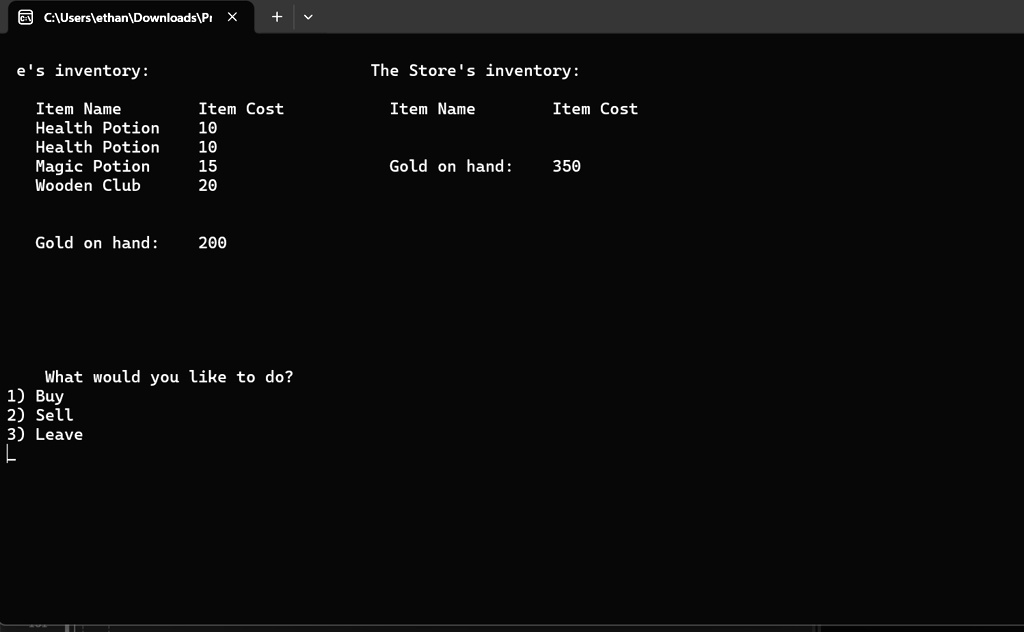The height and width of the screenshot is (632, 1024).
Task: Click the store's "Gold on hand:" label
Action: [451, 166]
